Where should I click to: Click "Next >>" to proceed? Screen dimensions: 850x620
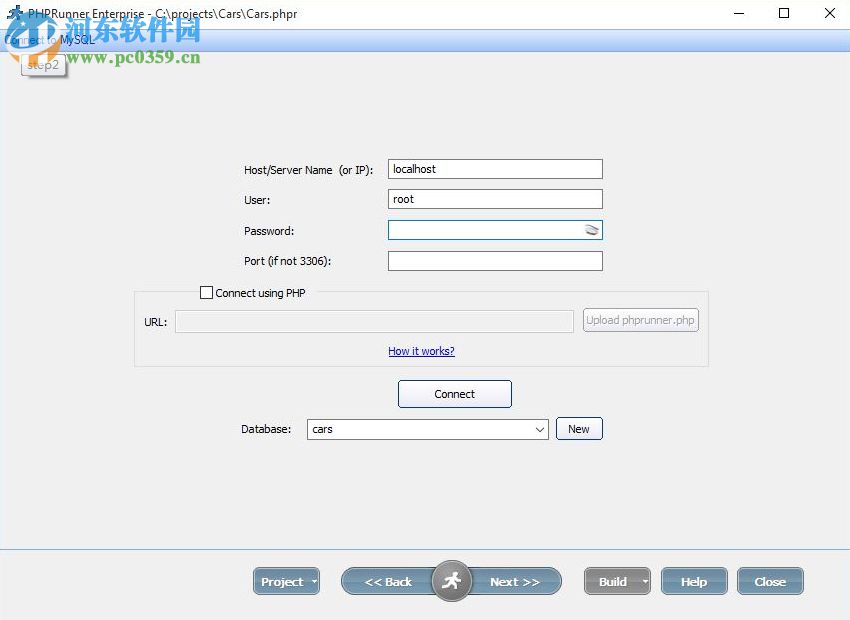515,581
